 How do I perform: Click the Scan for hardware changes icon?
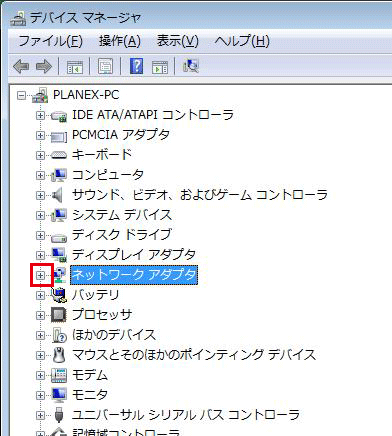[x=191, y=66]
